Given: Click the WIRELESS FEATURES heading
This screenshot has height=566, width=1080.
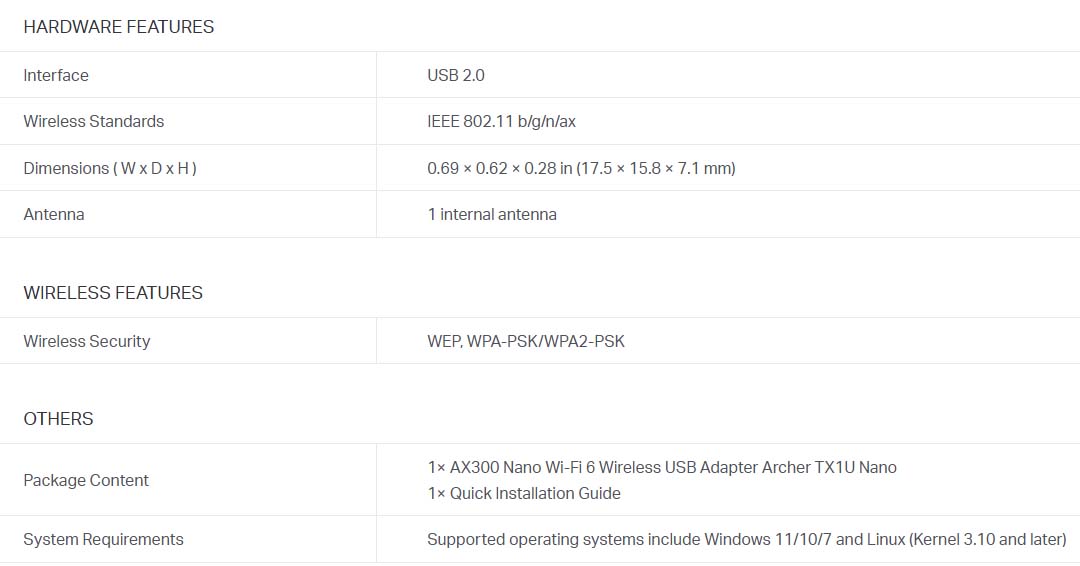Looking at the screenshot, I should pos(113,293).
